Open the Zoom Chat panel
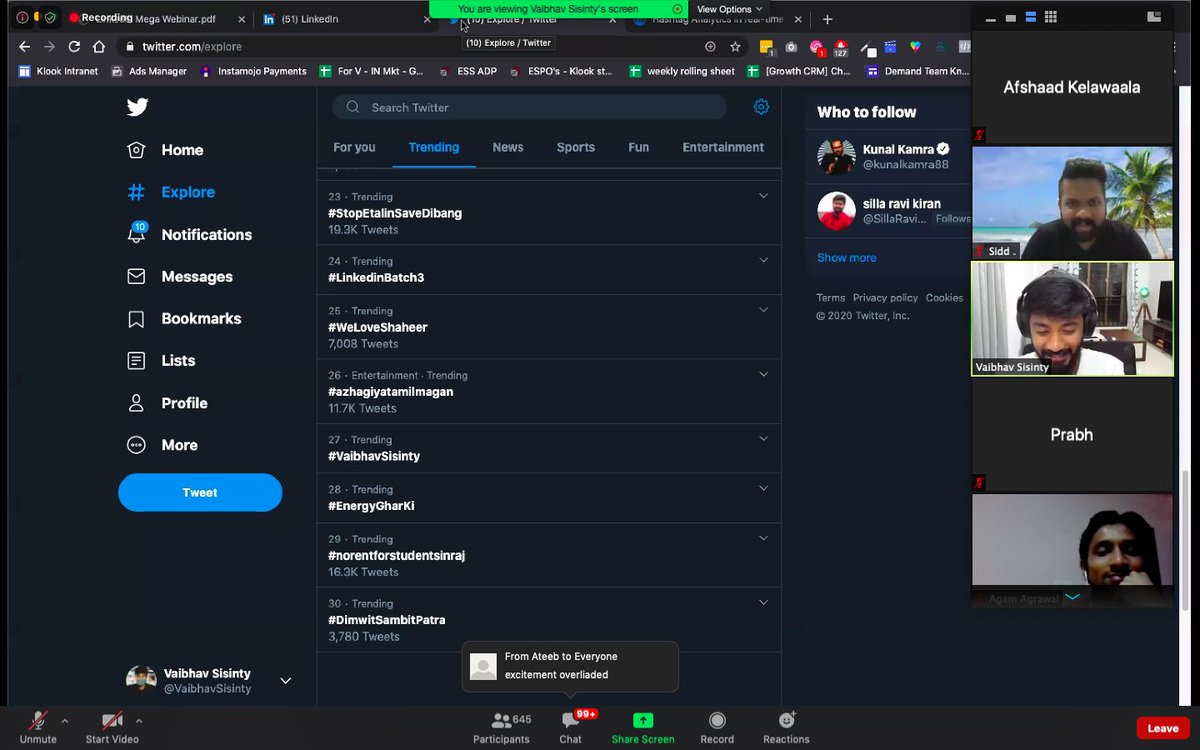 tap(570, 727)
